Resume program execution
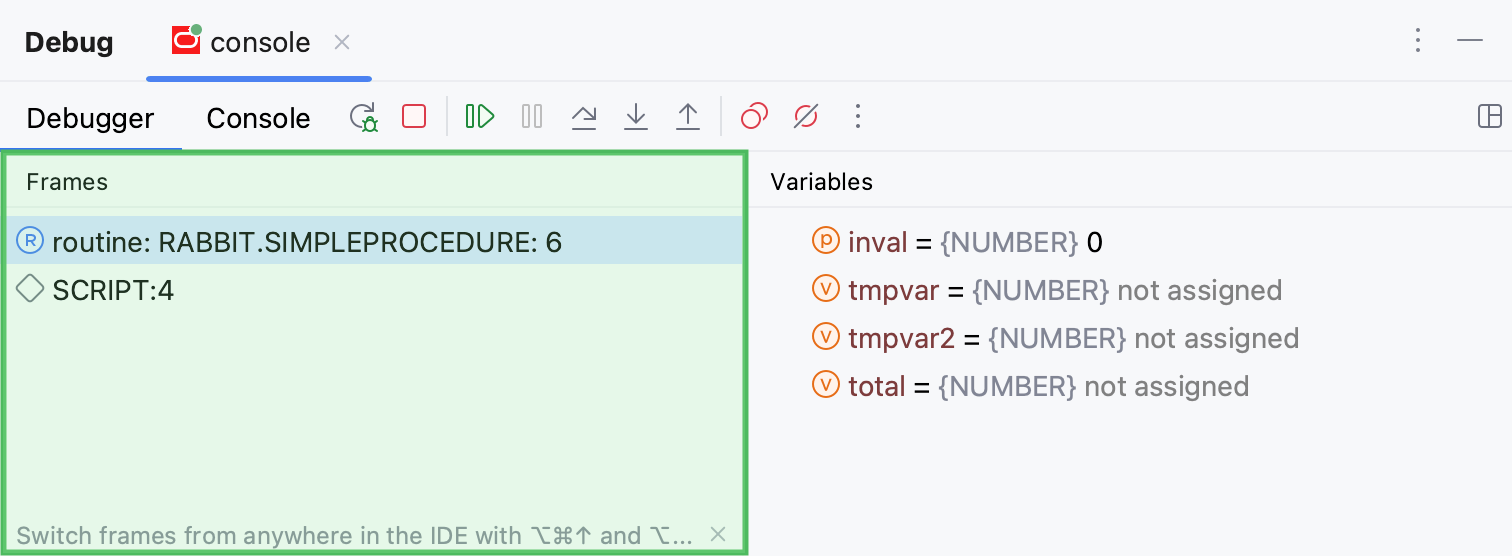This screenshot has width=1512, height=556. pyautogui.click(x=480, y=117)
